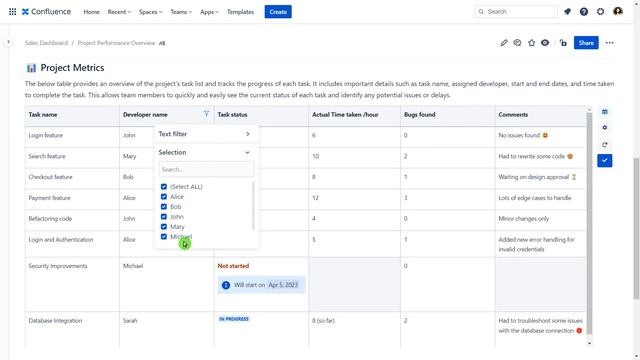The image size is (640, 360).
Task: Click the info icon in Will start on
Action: [x=226, y=285]
